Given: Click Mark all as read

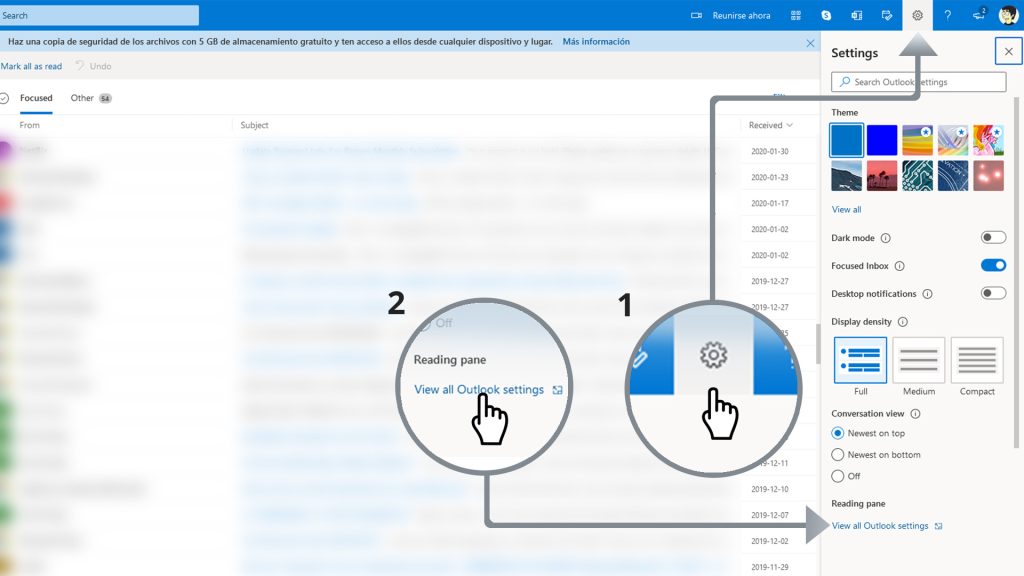Looking at the screenshot, I should tap(31, 66).
